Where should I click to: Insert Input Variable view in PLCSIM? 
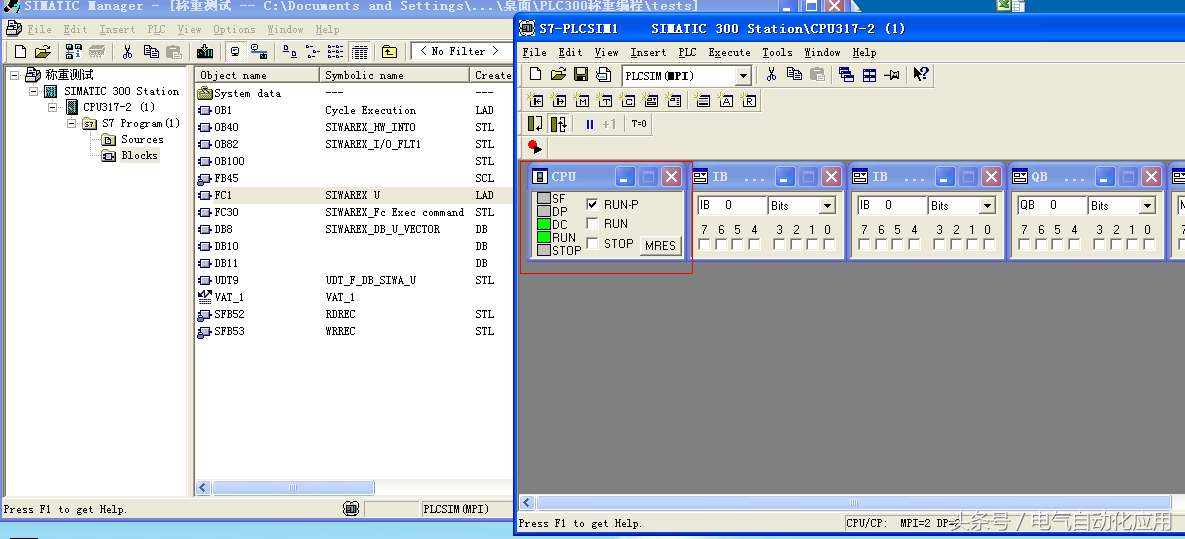pos(536,100)
